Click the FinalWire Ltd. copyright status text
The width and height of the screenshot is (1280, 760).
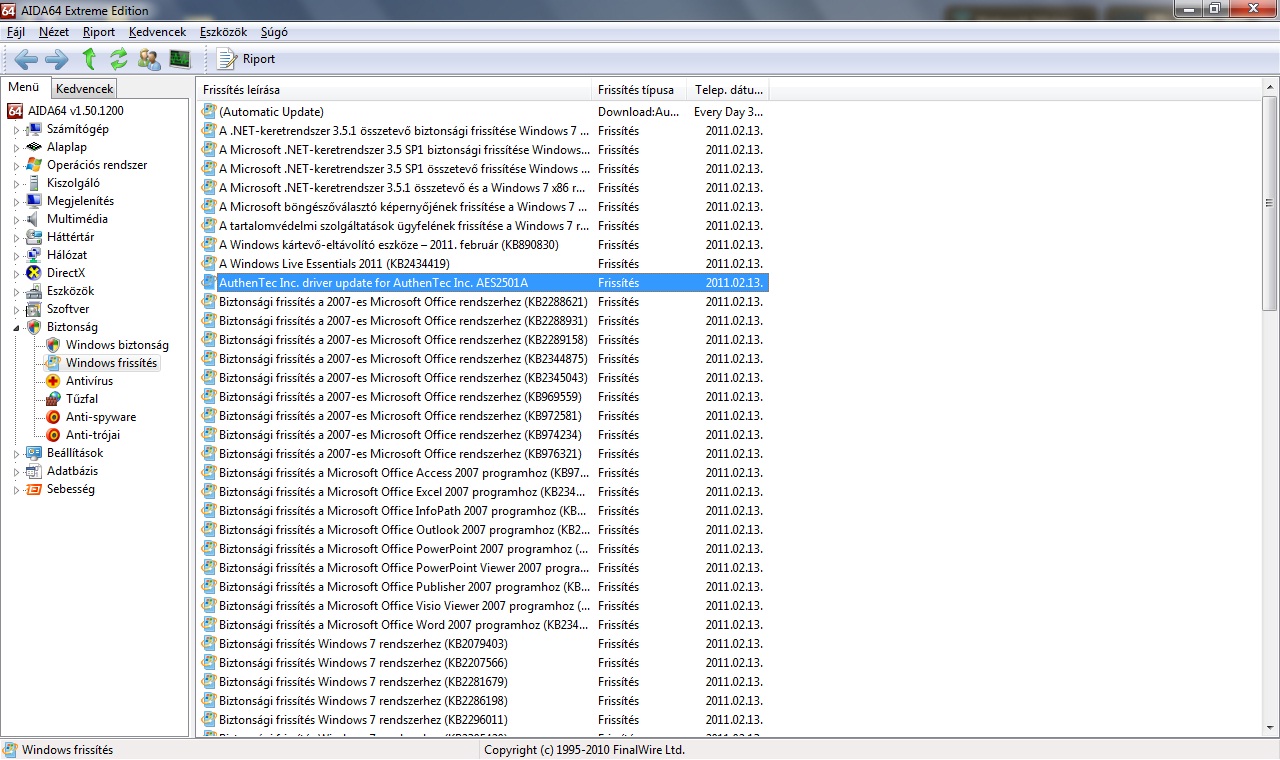pyautogui.click(x=584, y=750)
